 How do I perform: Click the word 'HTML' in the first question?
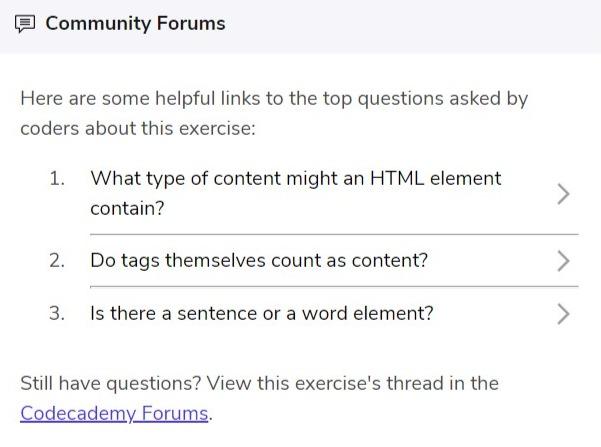coord(397,179)
